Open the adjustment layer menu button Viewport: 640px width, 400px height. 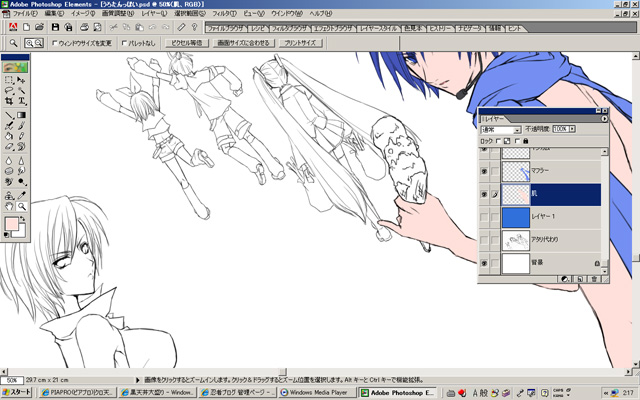click(x=565, y=279)
